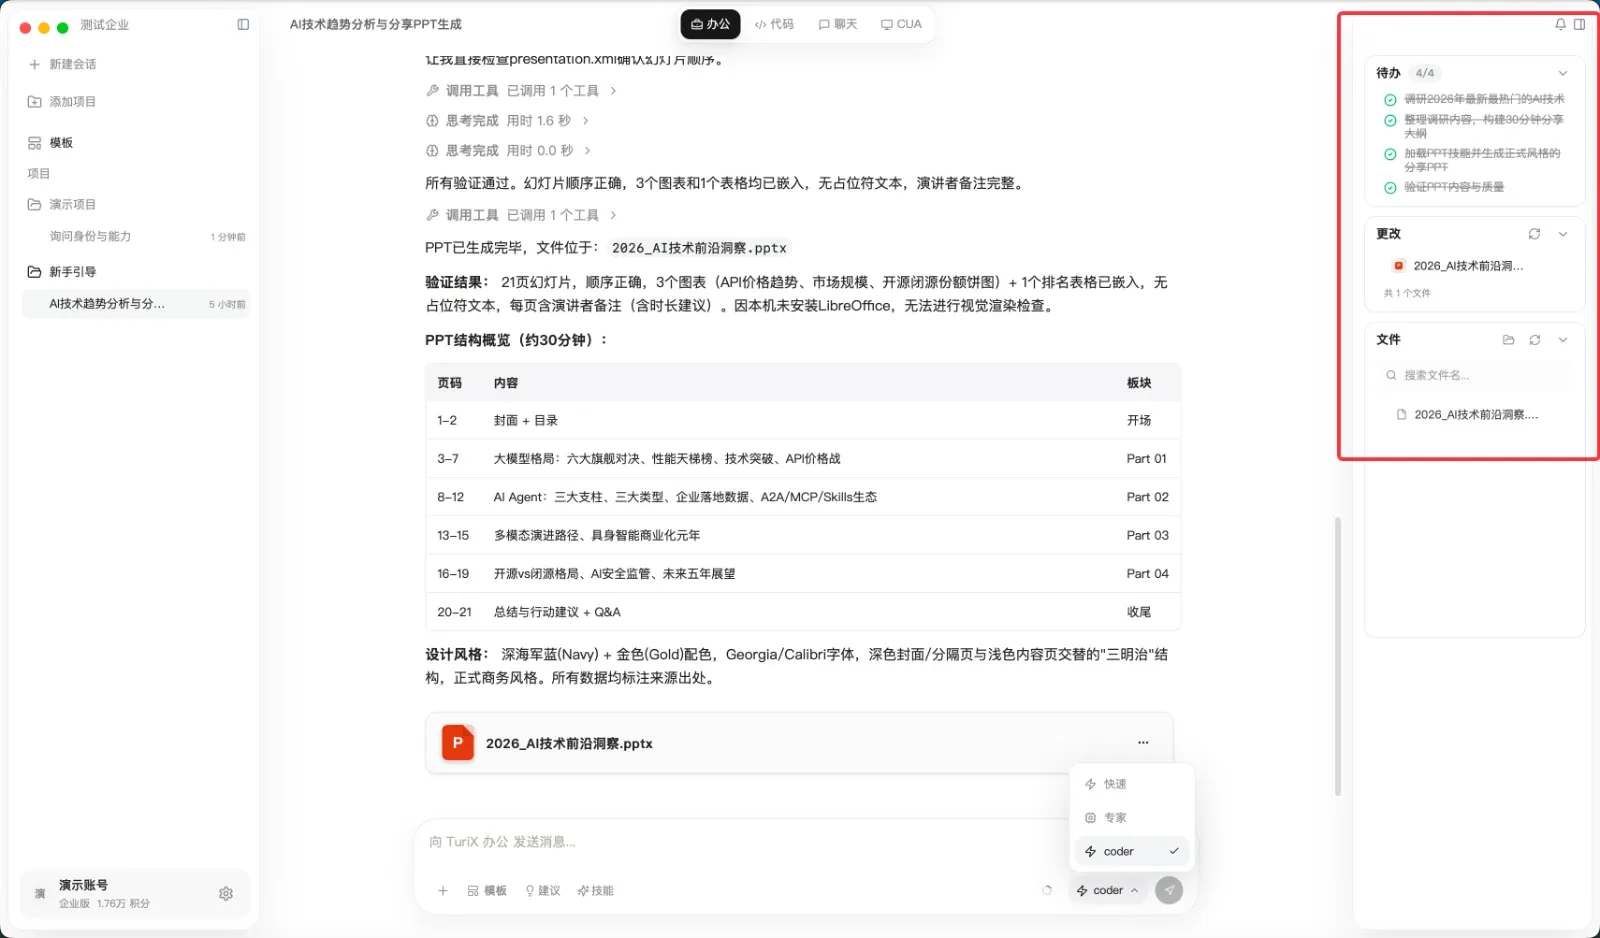
Task: Toggle the right side panel icon
Action: click(x=1580, y=24)
